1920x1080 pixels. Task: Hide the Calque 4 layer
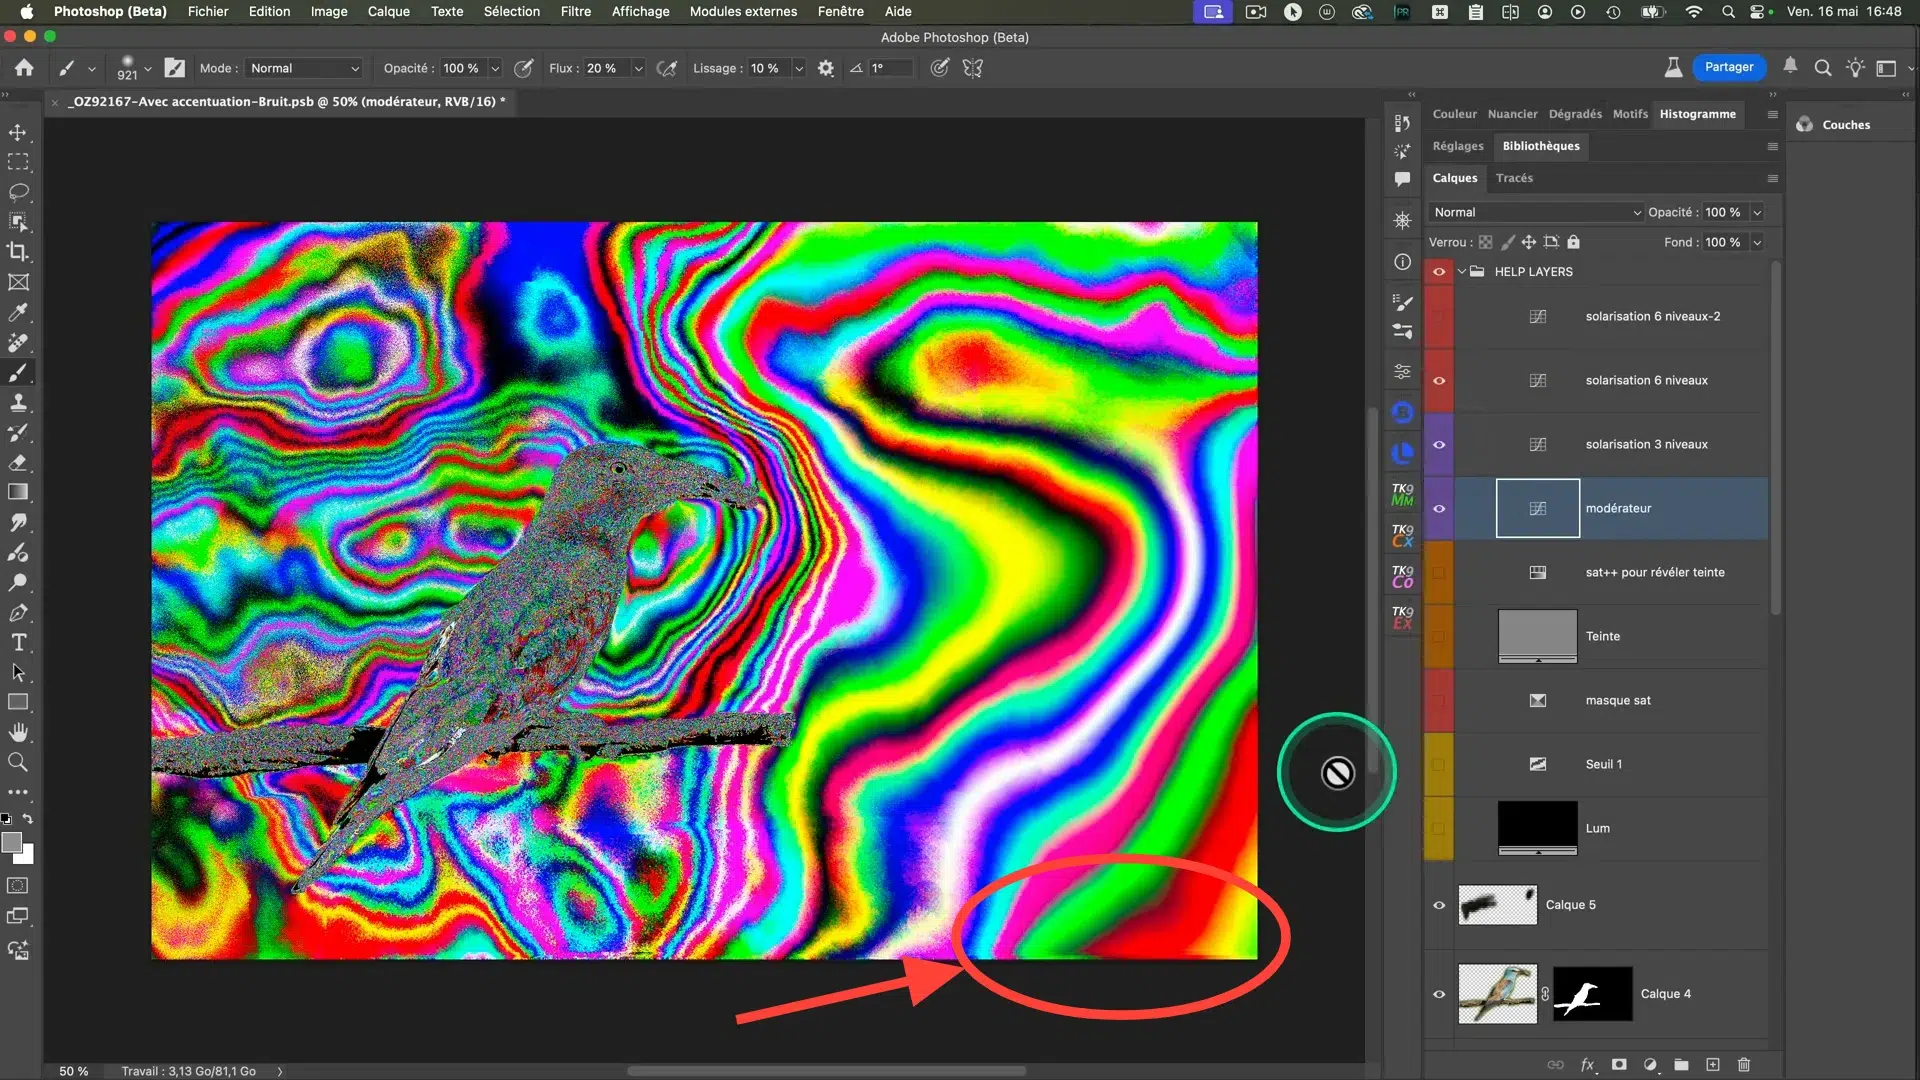[x=1439, y=994]
